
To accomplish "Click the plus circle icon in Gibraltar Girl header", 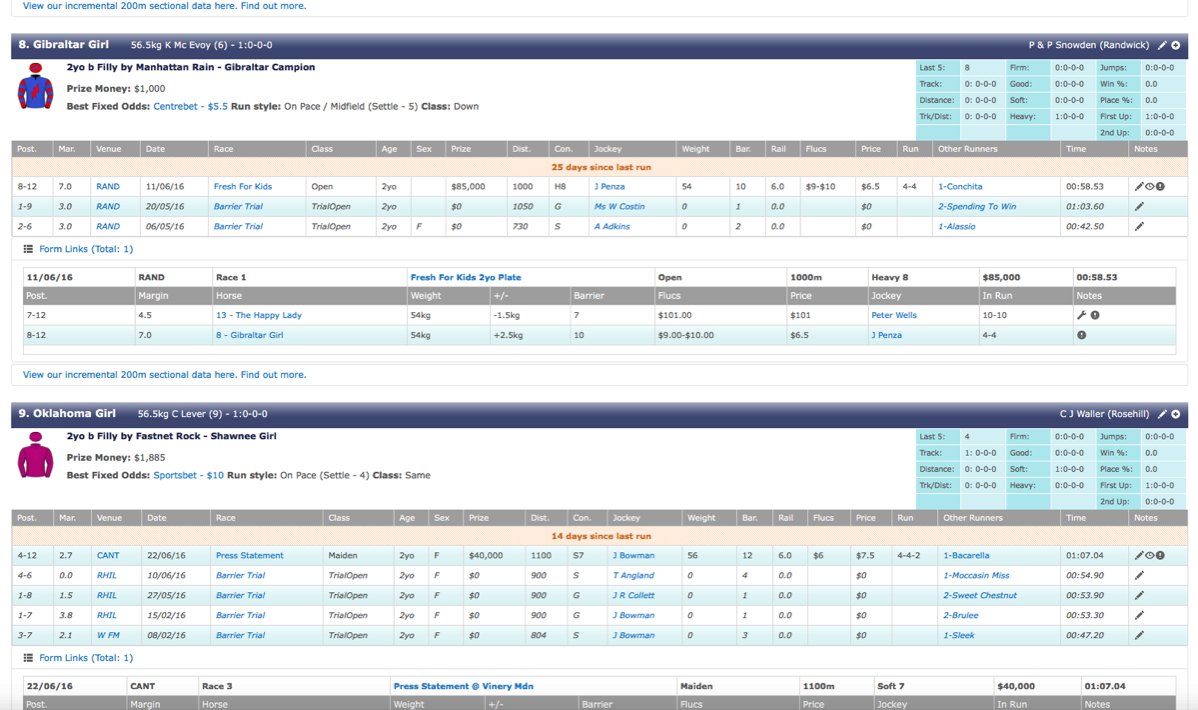I will pyautogui.click(x=1176, y=45).
